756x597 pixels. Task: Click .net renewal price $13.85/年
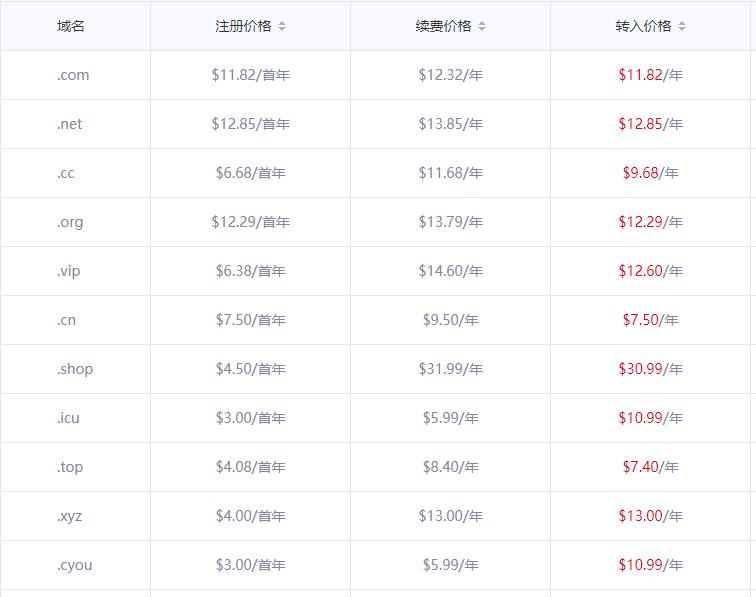click(x=451, y=124)
